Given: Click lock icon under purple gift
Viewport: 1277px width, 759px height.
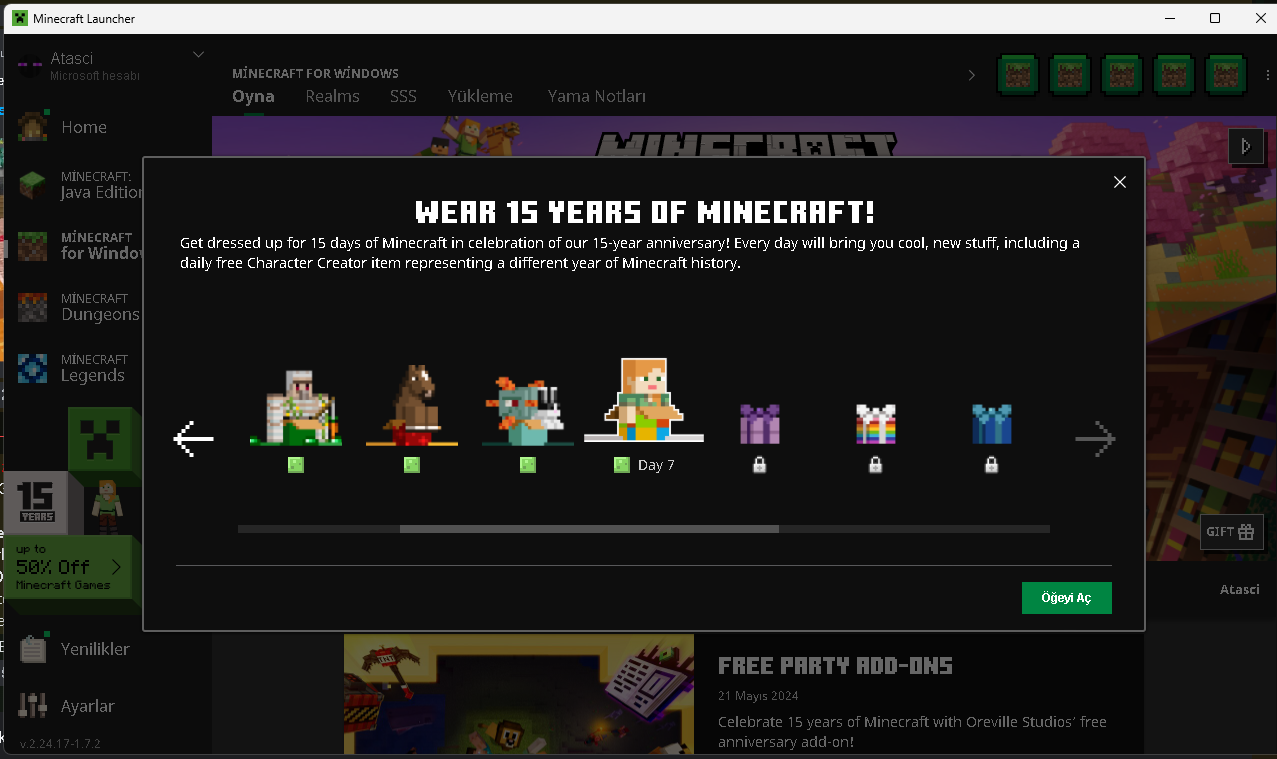Looking at the screenshot, I should pyautogui.click(x=760, y=465).
